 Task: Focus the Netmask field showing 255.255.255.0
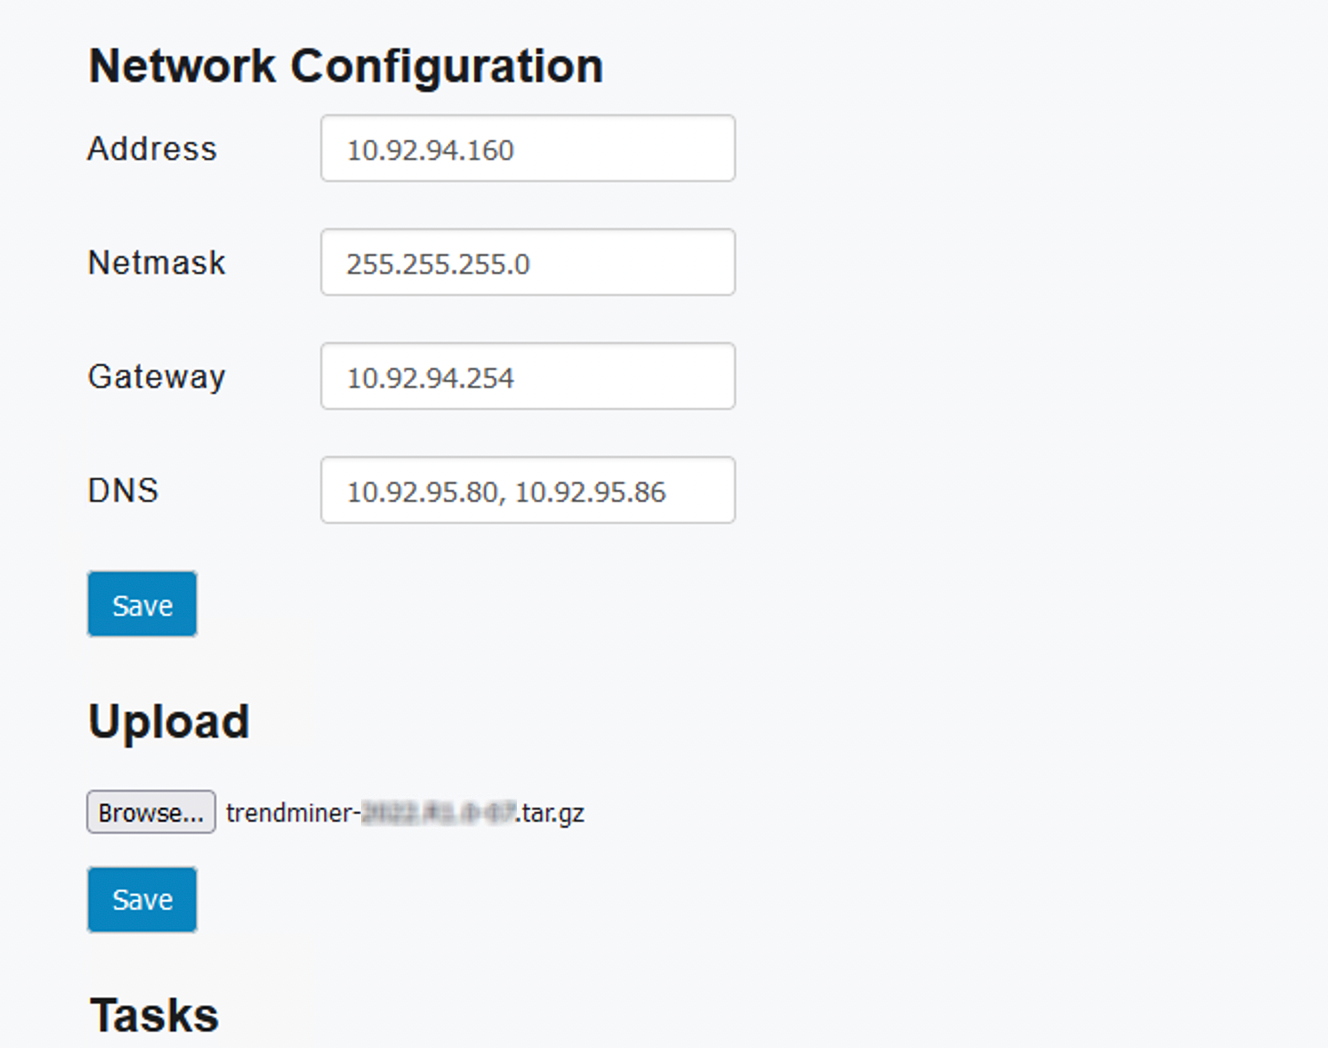click(x=528, y=262)
